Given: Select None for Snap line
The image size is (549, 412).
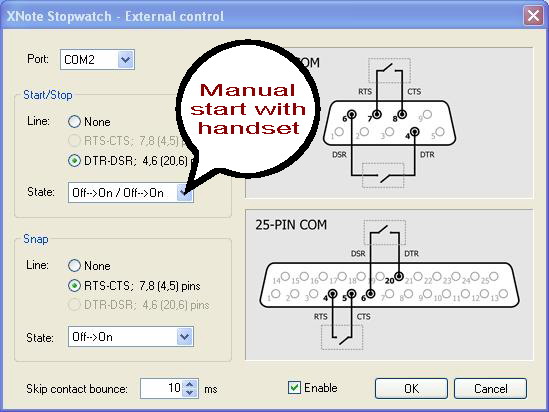Looking at the screenshot, I should point(74,266).
